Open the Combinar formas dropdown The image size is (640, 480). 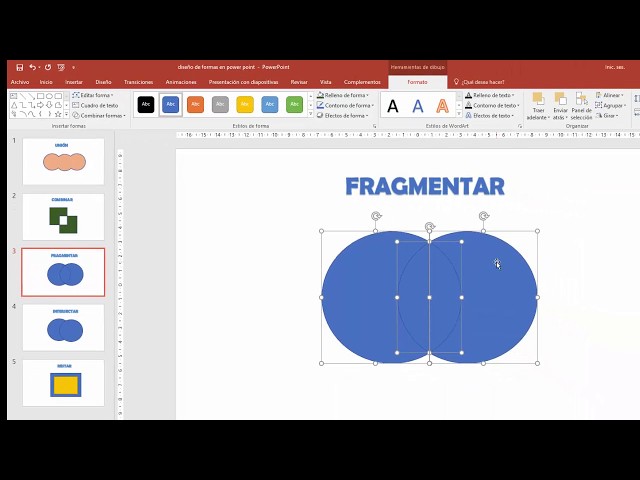pyautogui.click(x=98, y=115)
